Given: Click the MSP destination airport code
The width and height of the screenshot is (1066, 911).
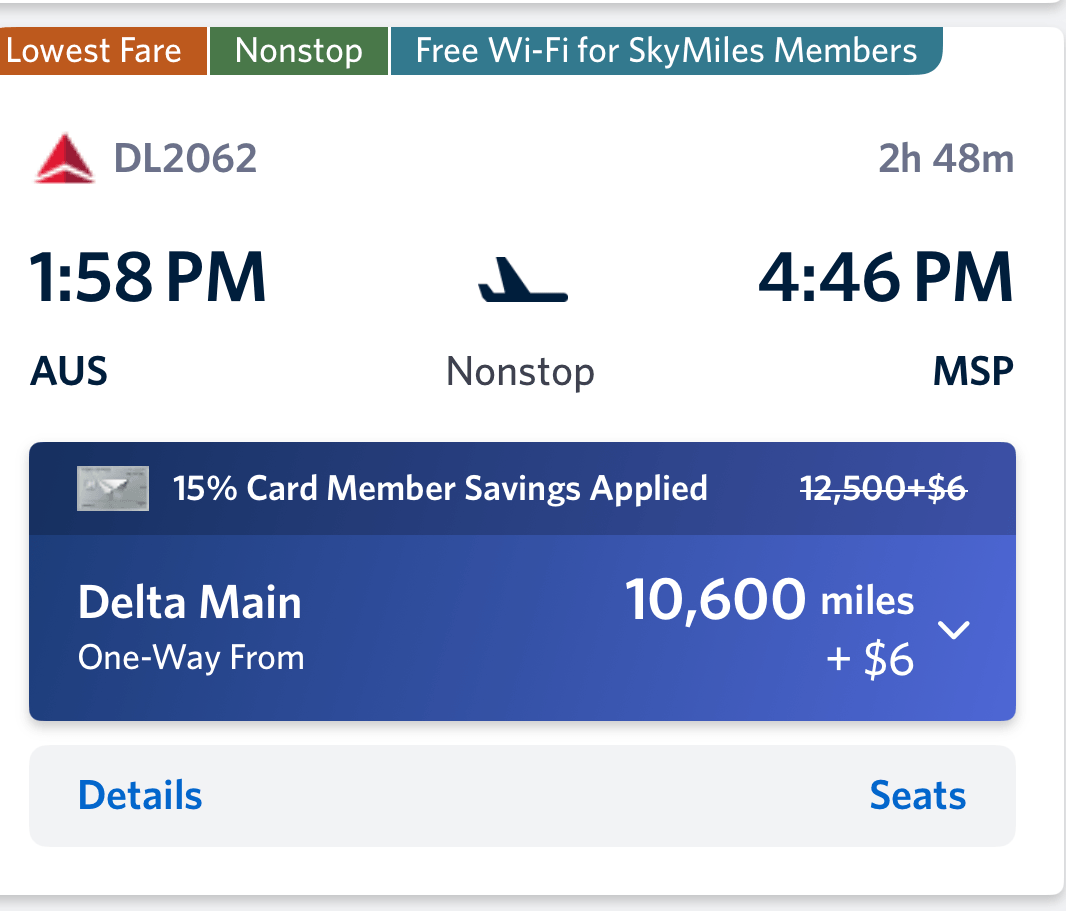Looking at the screenshot, I should 973,371.
